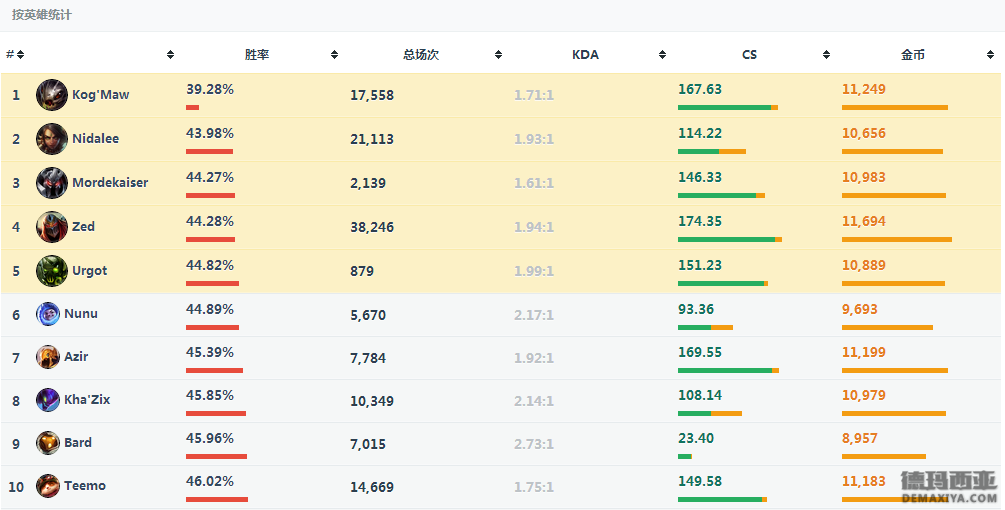Sort by 胜率 column arrows
This screenshot has width=1005, height=510.
click(334, 54)
